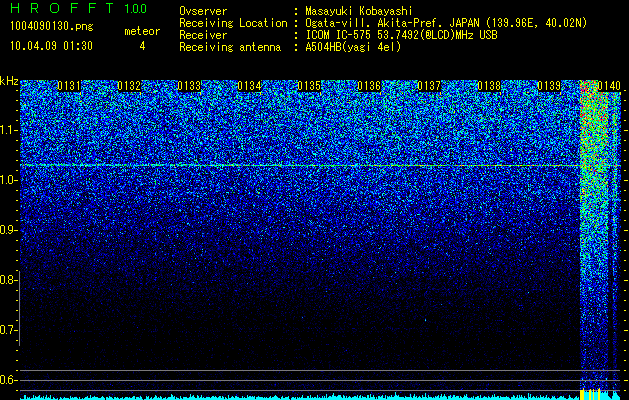Click the 0134 time marker
629x400 pixels.
coord(249,86)
